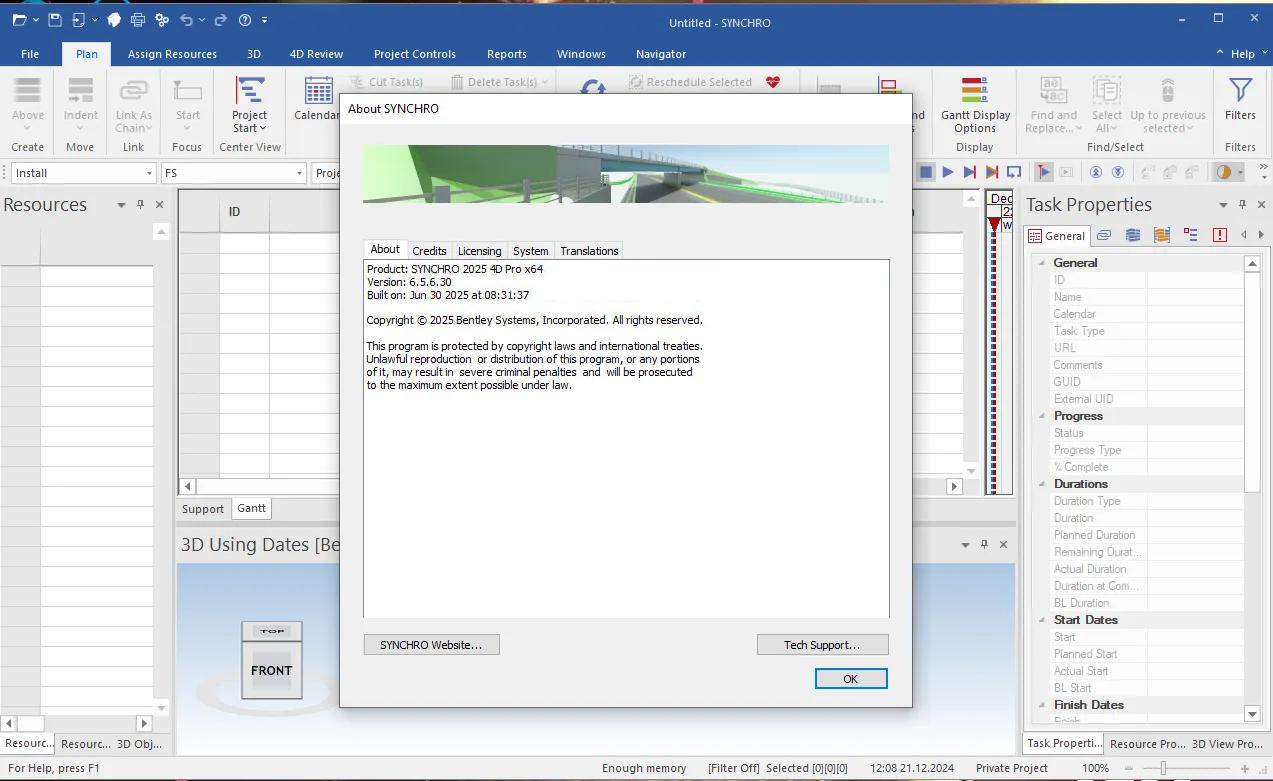Pin the 3D Using Dates panel

(984, 545)
